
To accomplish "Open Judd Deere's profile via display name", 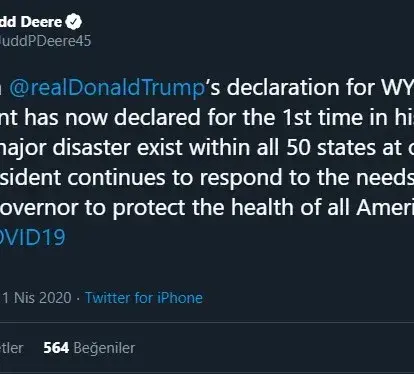I will click(31, 22).
